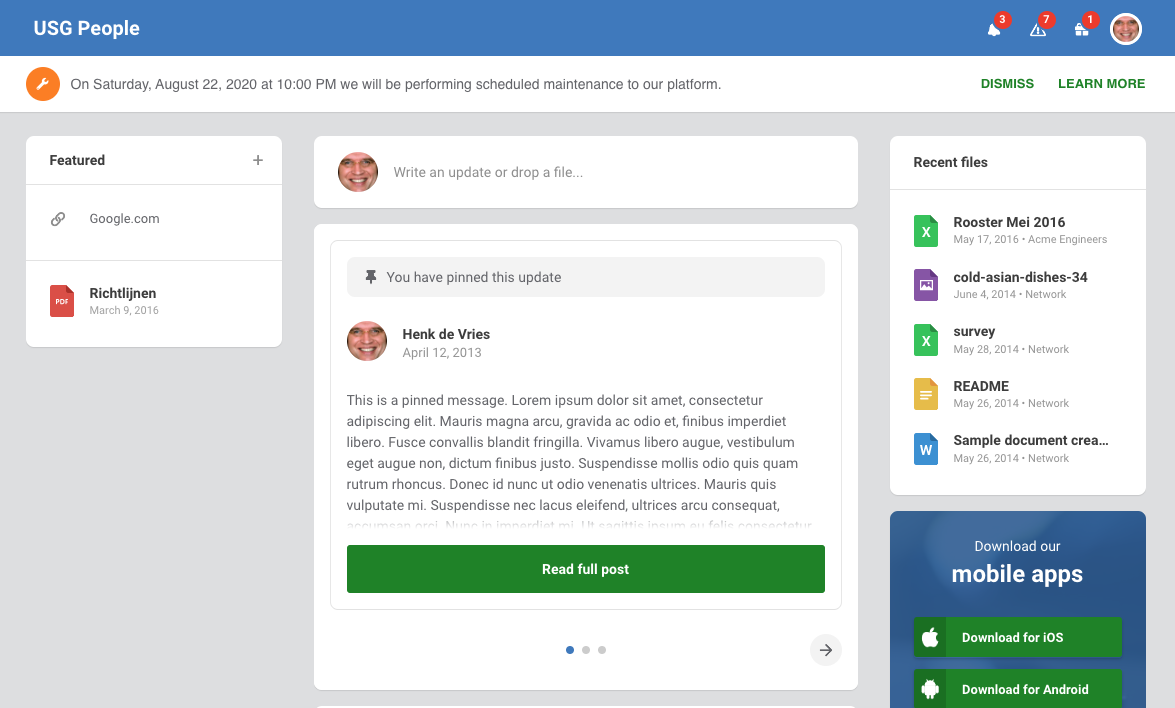Dismiss the maintenance notice

[x=1007, y=84]
